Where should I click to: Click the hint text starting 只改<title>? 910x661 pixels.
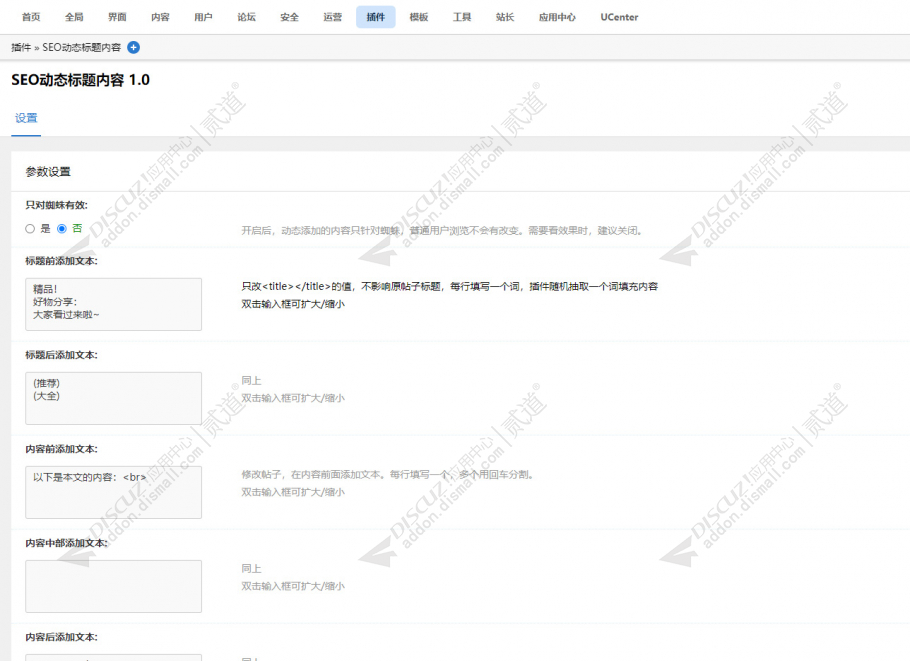tap(450, 286)
